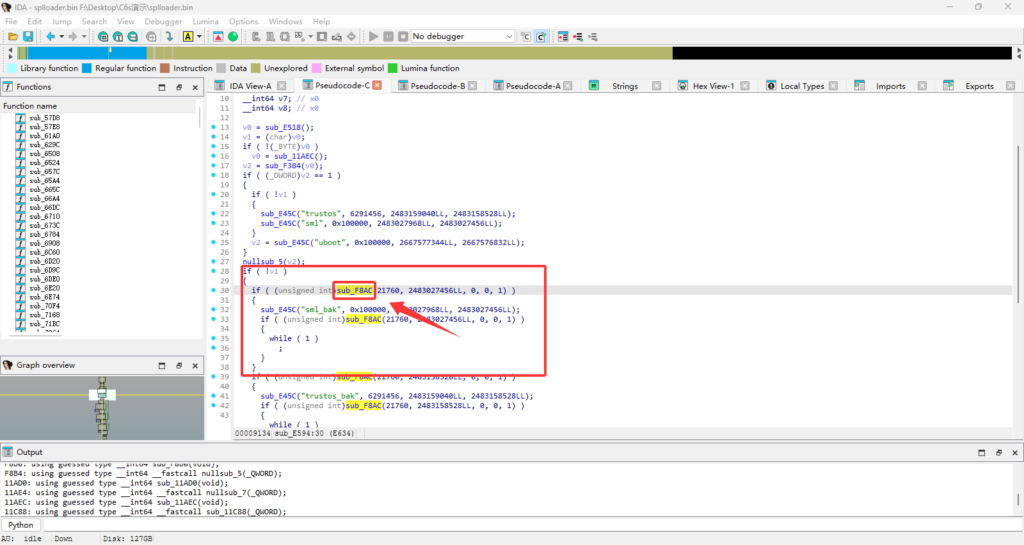Open the File menu

point(11,22)
